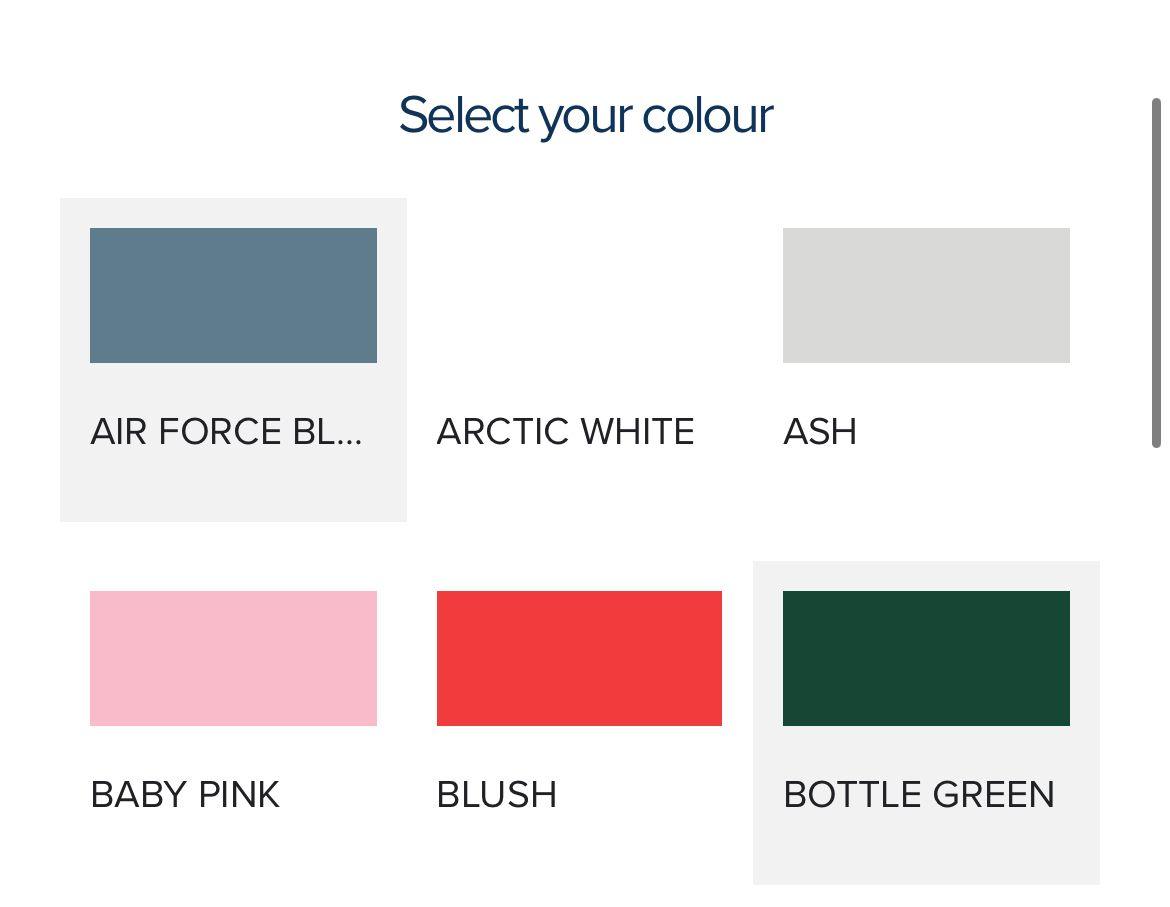Click the 'ARCTIC WHITE' text label
1170x907 pixels.
(x=565, y=432)
